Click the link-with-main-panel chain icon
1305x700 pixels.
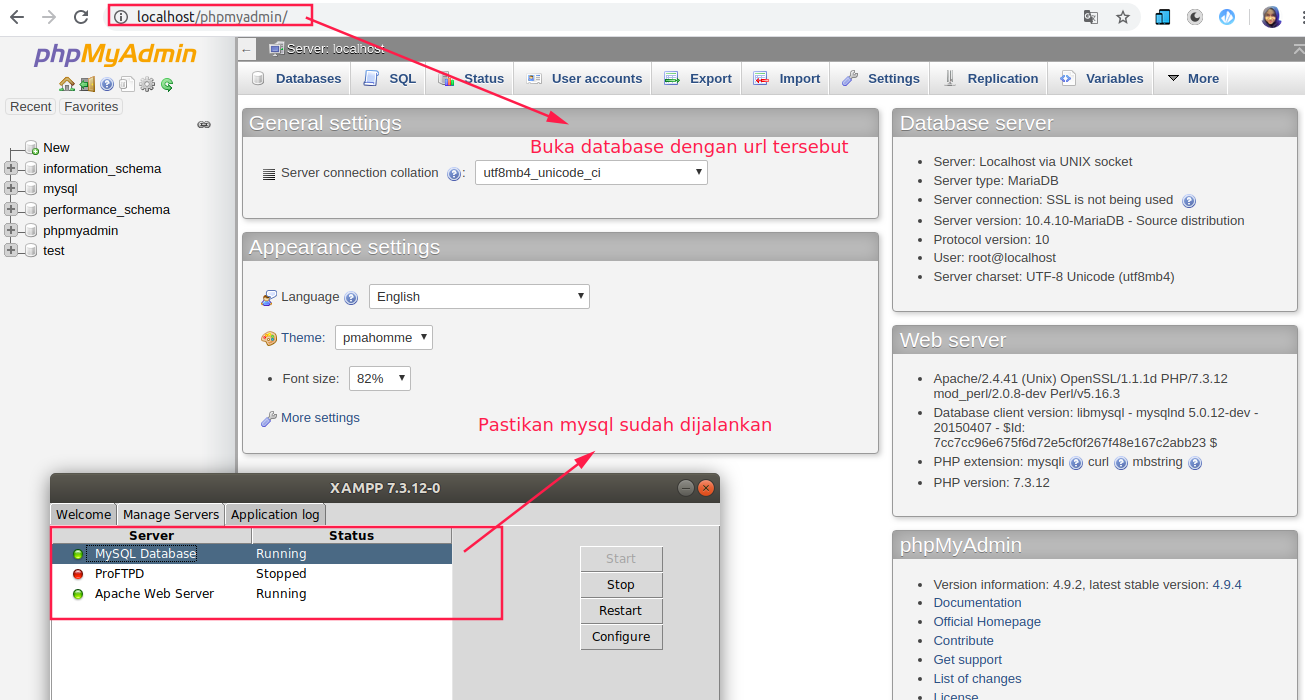pos(204,125)
